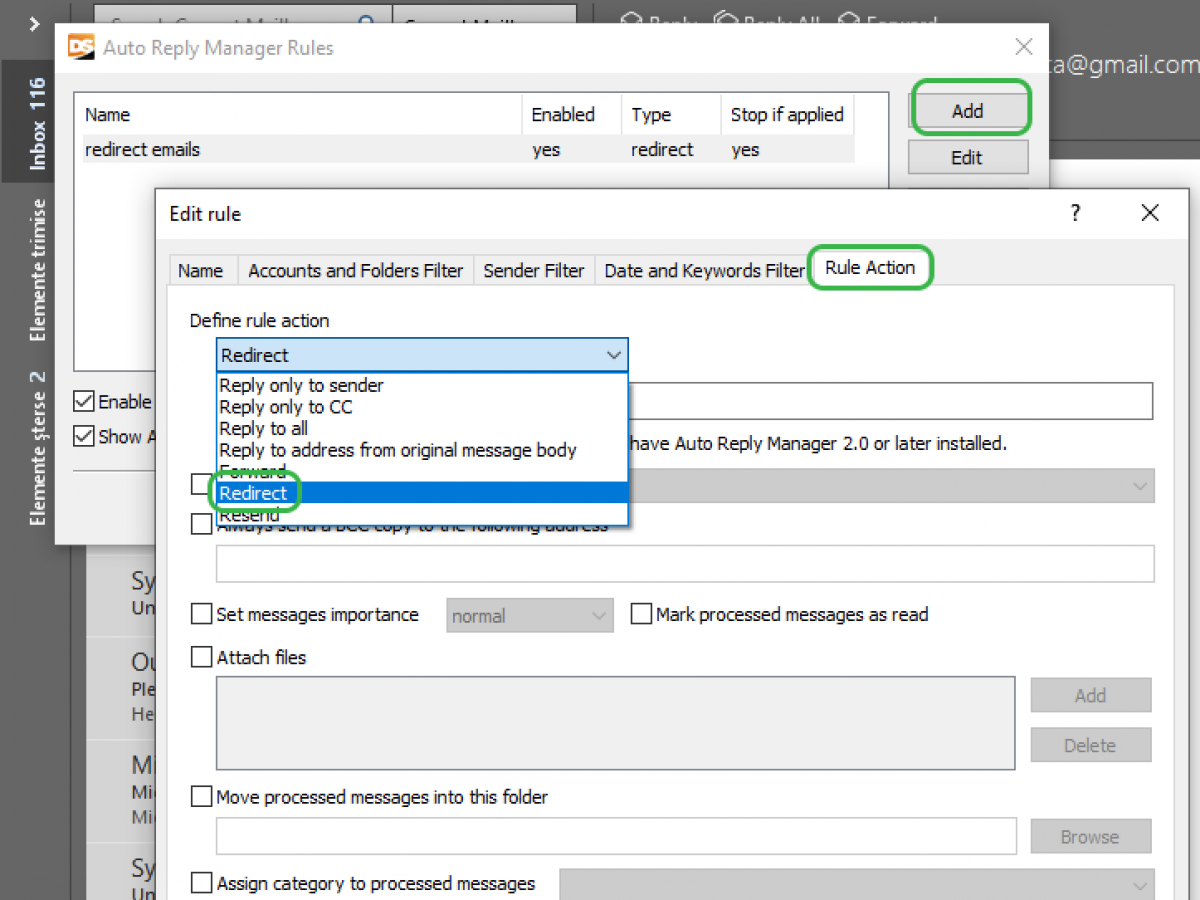Enable Move processed messages into this folder

[201, 796]
